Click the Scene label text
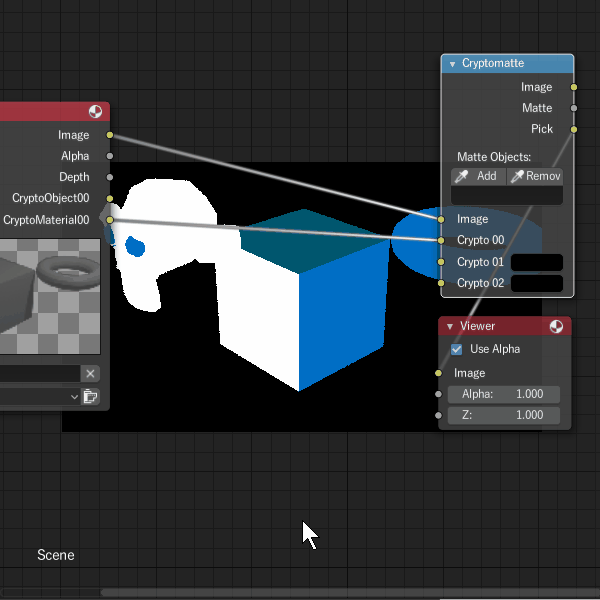 56,555
